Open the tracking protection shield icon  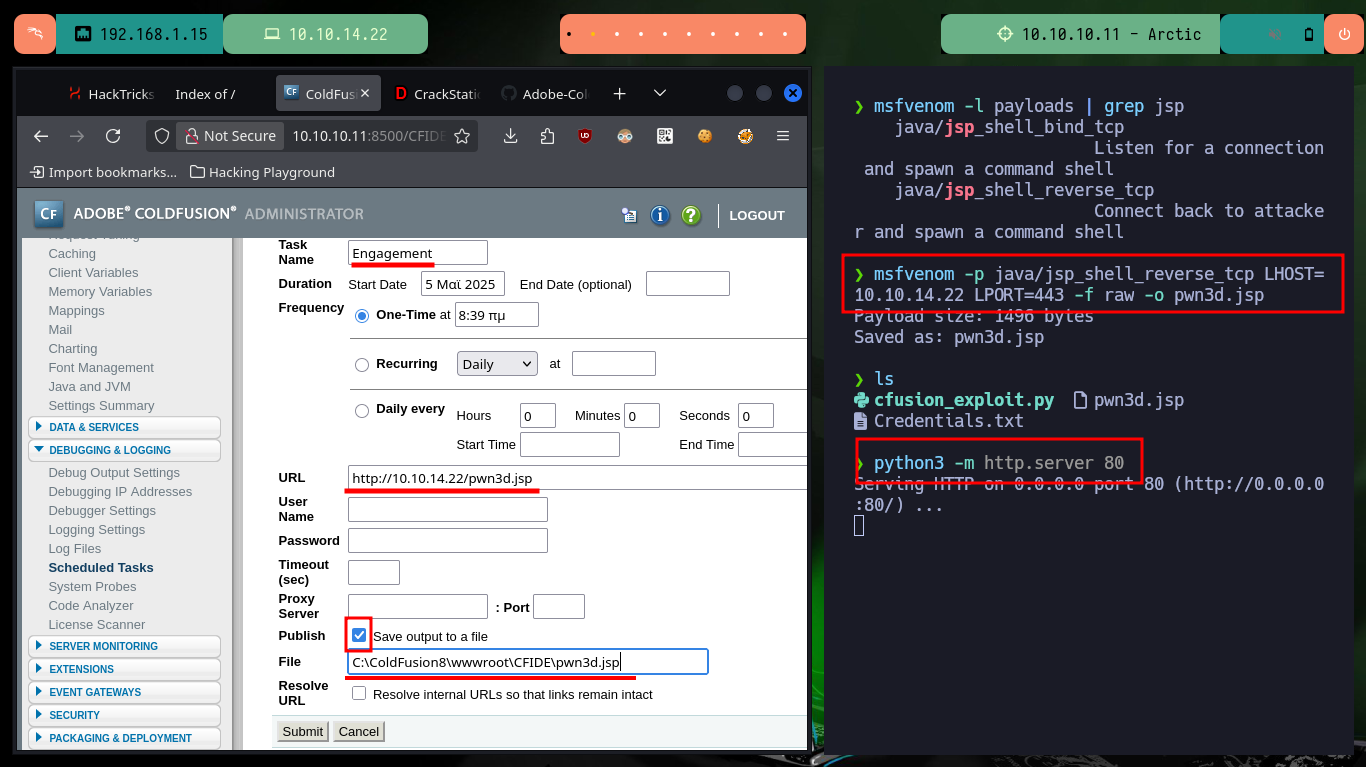pos(163,136)
